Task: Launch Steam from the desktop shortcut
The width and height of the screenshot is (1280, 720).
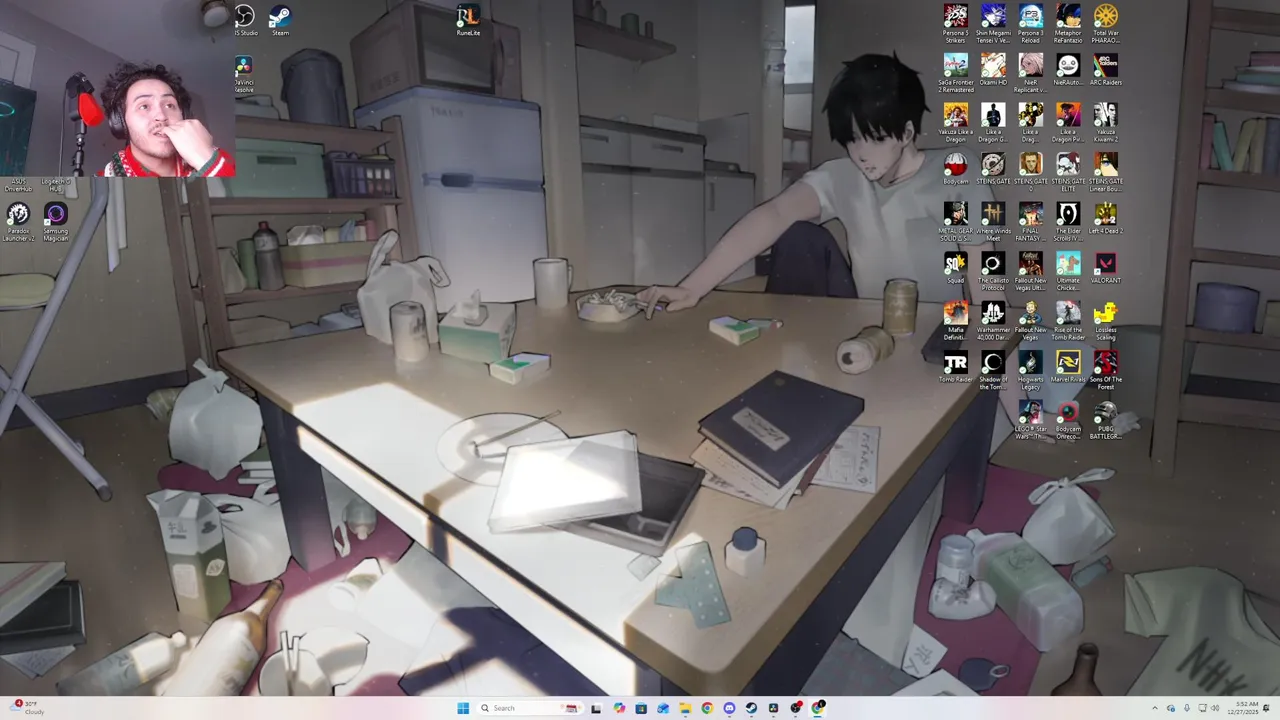Action: pyautogui.click(x=280, y=19)
